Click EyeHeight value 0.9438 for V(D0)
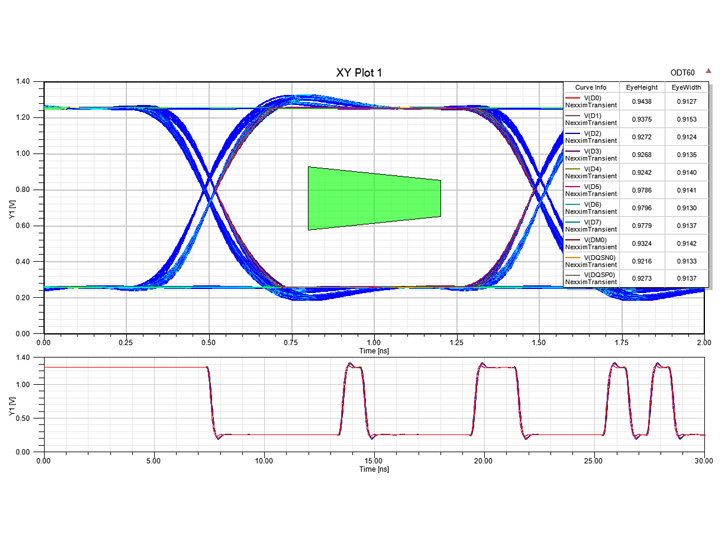Viewport: 720px width, 540px height. 643,101
